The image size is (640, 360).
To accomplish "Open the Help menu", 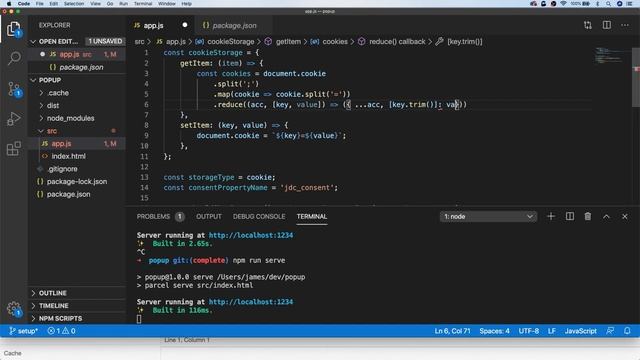I will (x=187, y=4).
